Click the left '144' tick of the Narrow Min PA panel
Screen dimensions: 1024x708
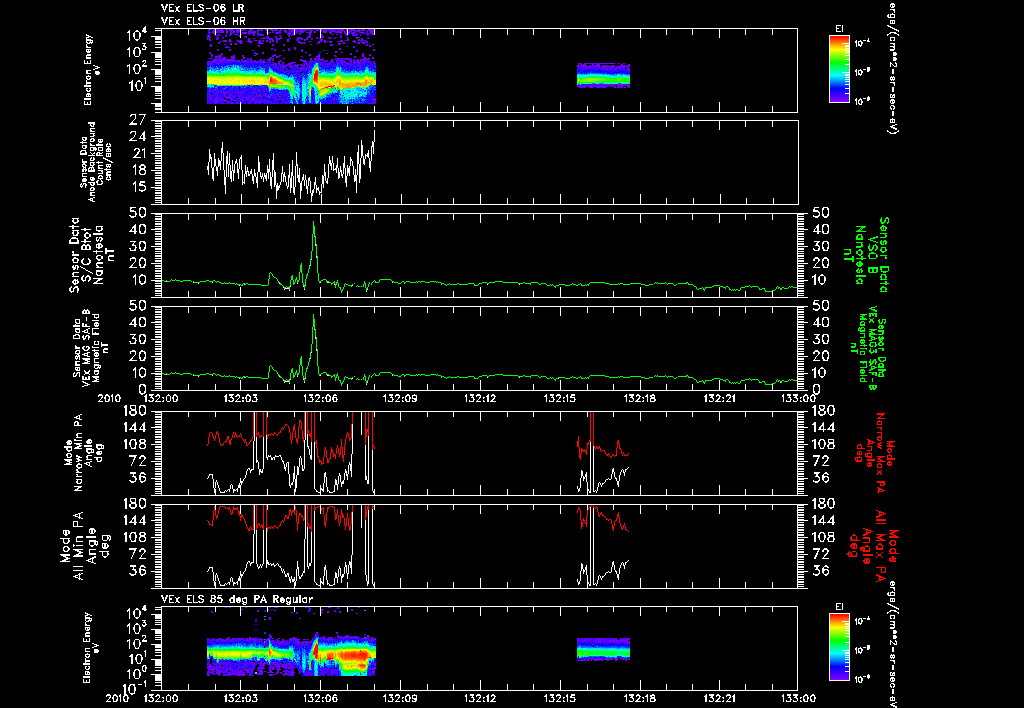[x=134, y=428]
